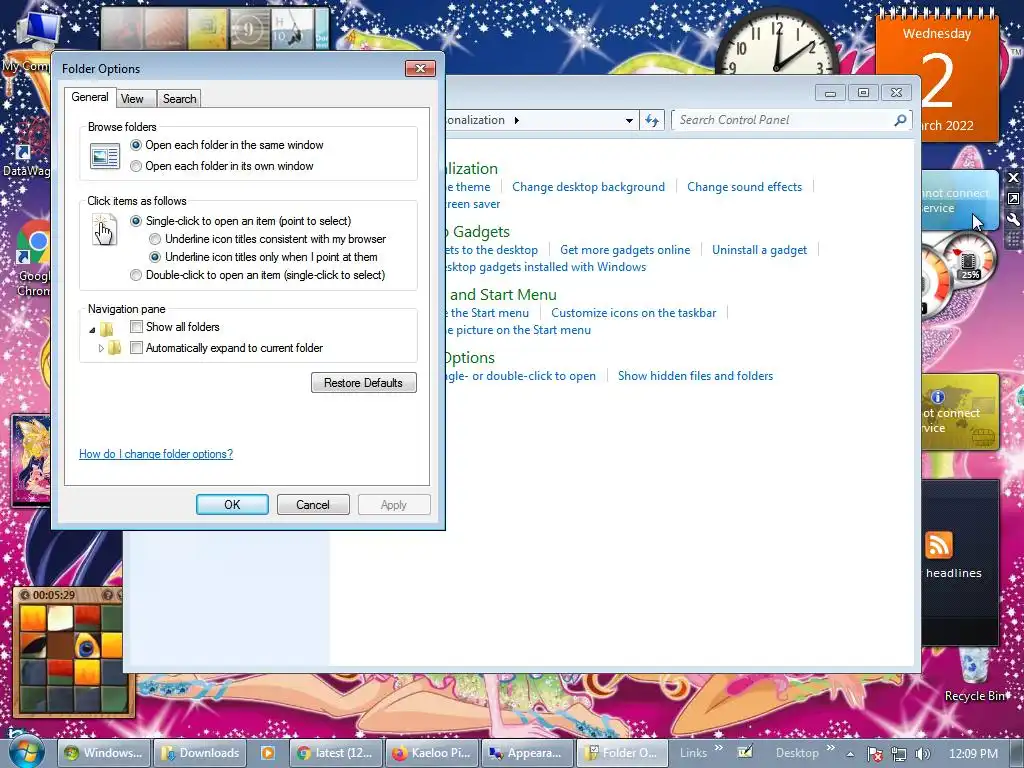
Task: Open the address bar history dropdown in Control Panel
Action: coord(629,120)
